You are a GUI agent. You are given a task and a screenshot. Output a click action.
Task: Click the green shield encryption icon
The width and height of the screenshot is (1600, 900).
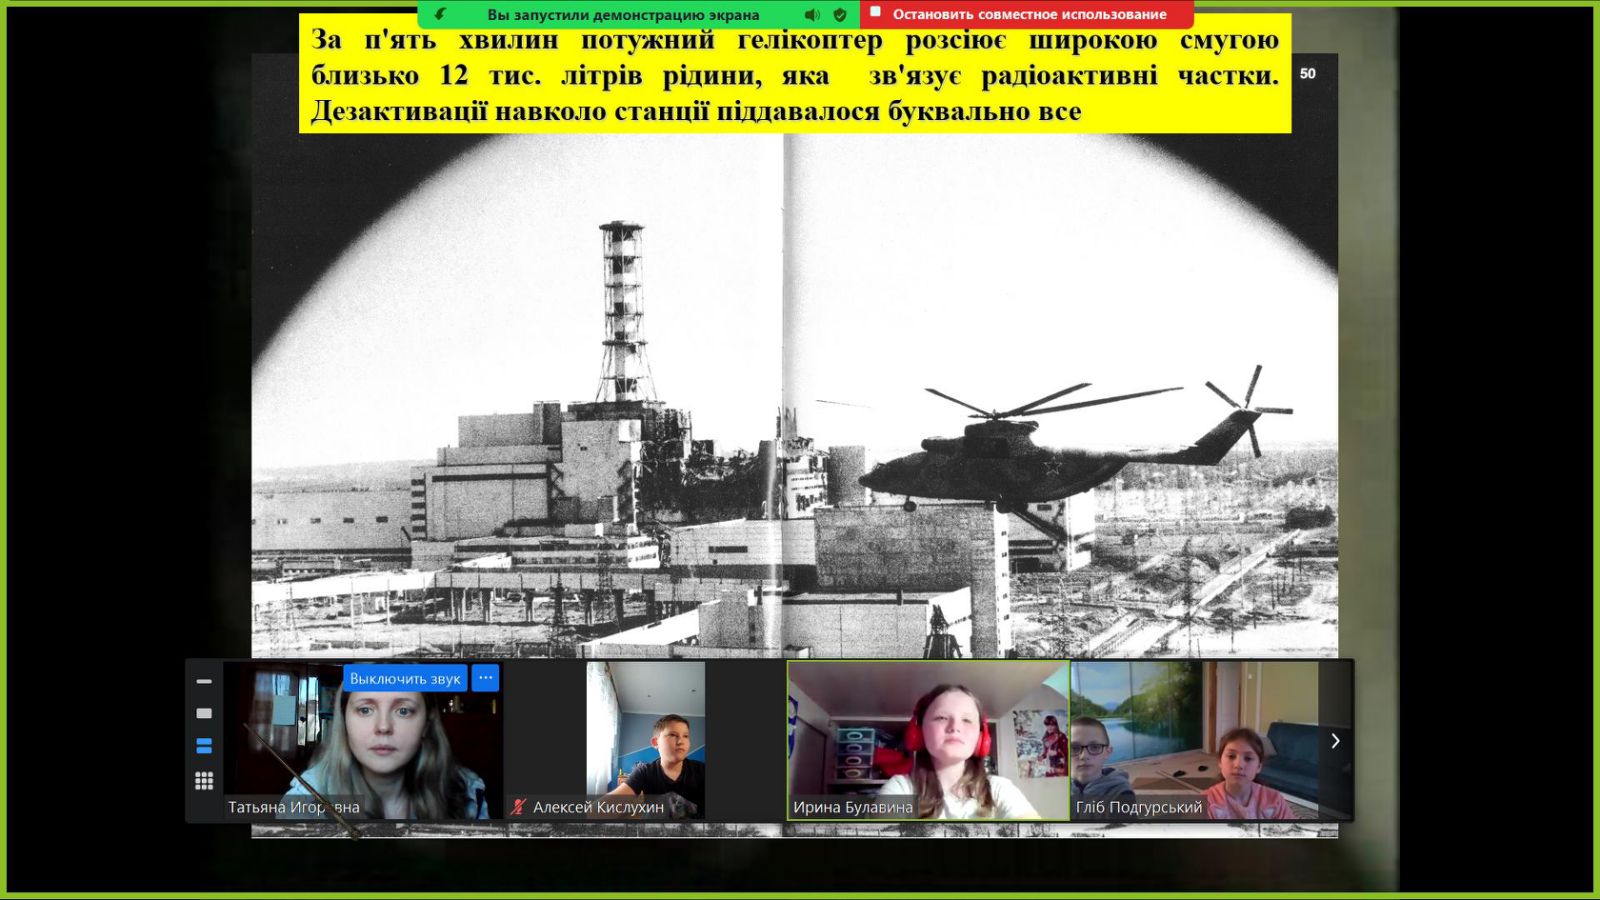840,15
